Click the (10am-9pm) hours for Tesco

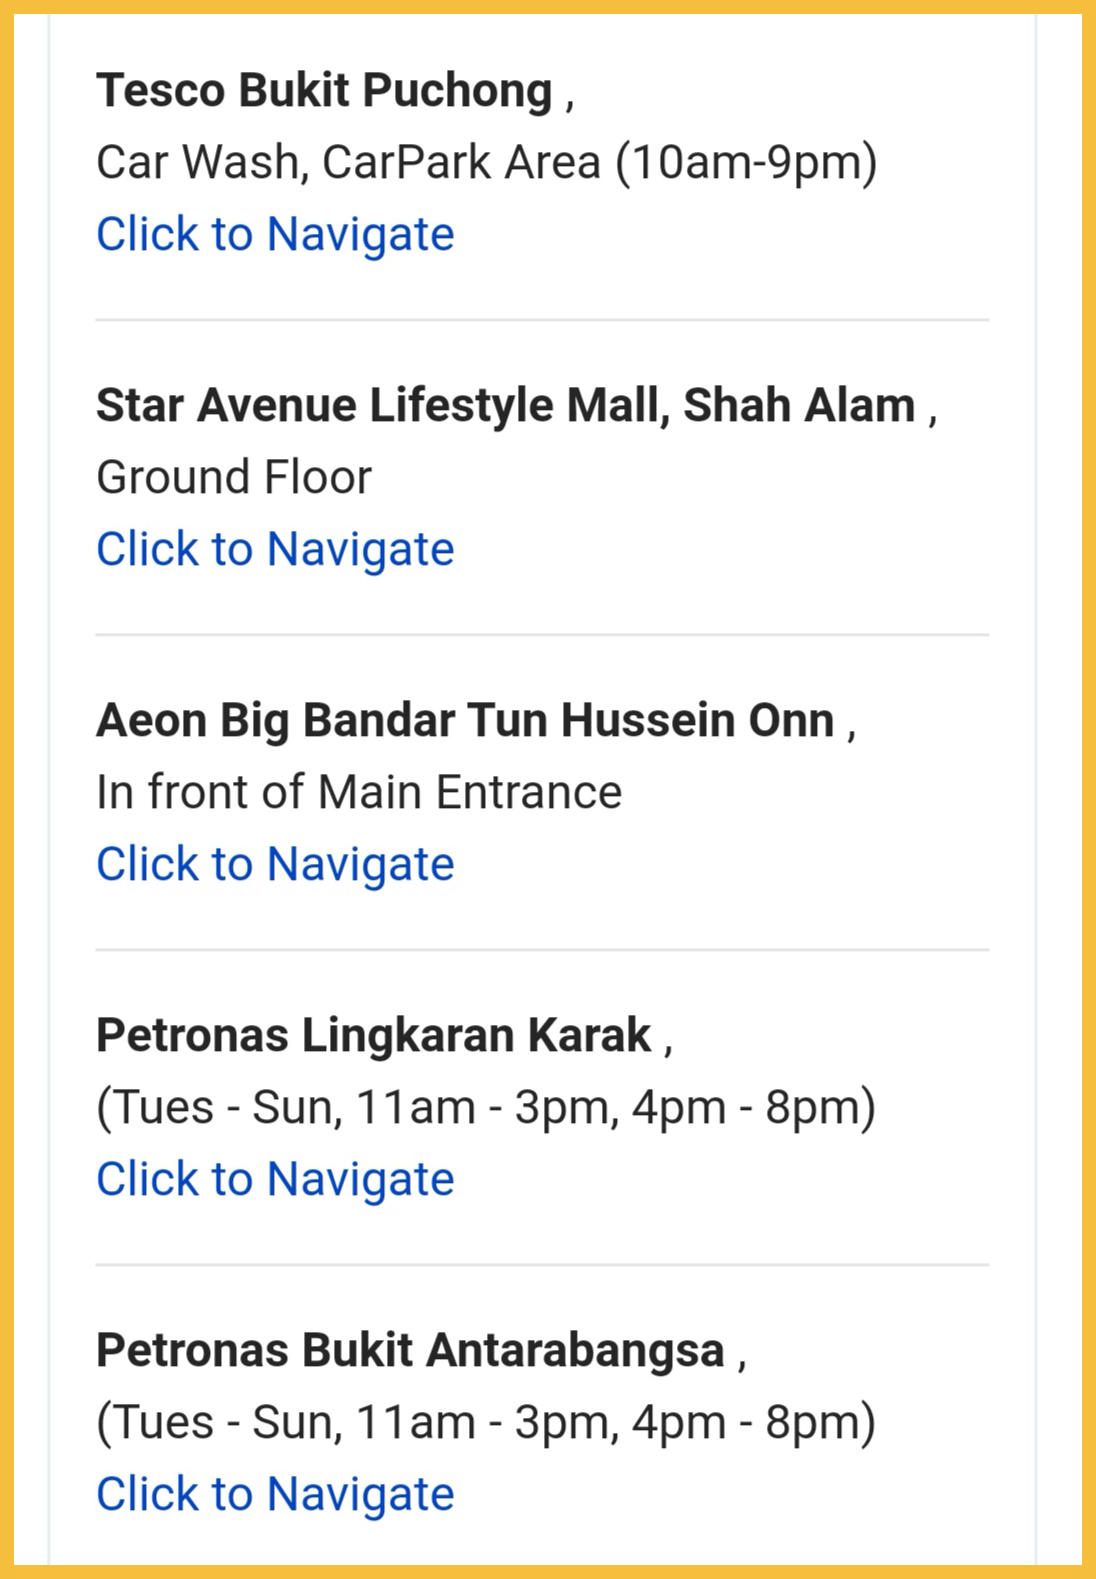(x=746, y=163)
